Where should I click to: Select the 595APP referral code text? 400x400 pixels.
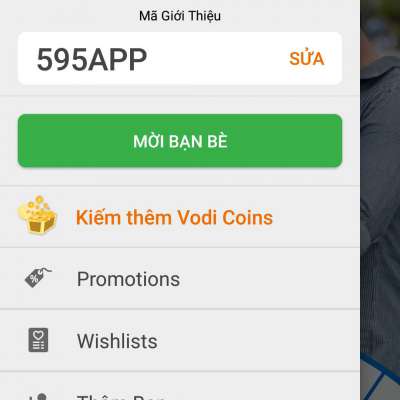tap(92, 60)
